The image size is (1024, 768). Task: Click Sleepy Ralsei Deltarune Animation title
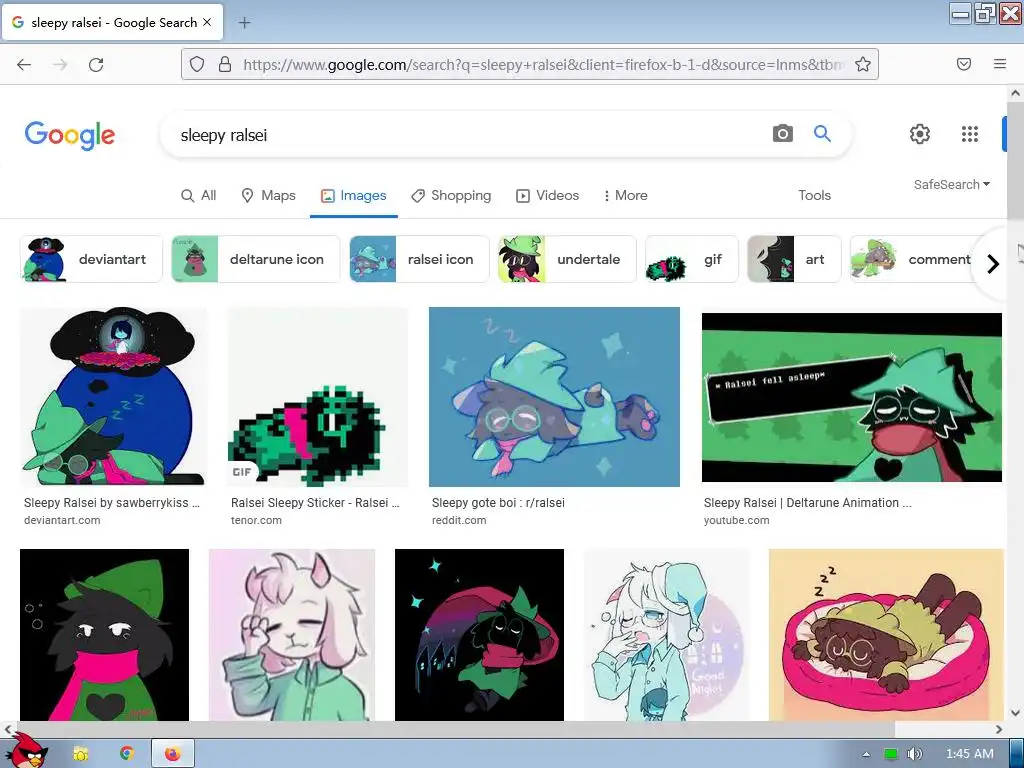(808, 503)
